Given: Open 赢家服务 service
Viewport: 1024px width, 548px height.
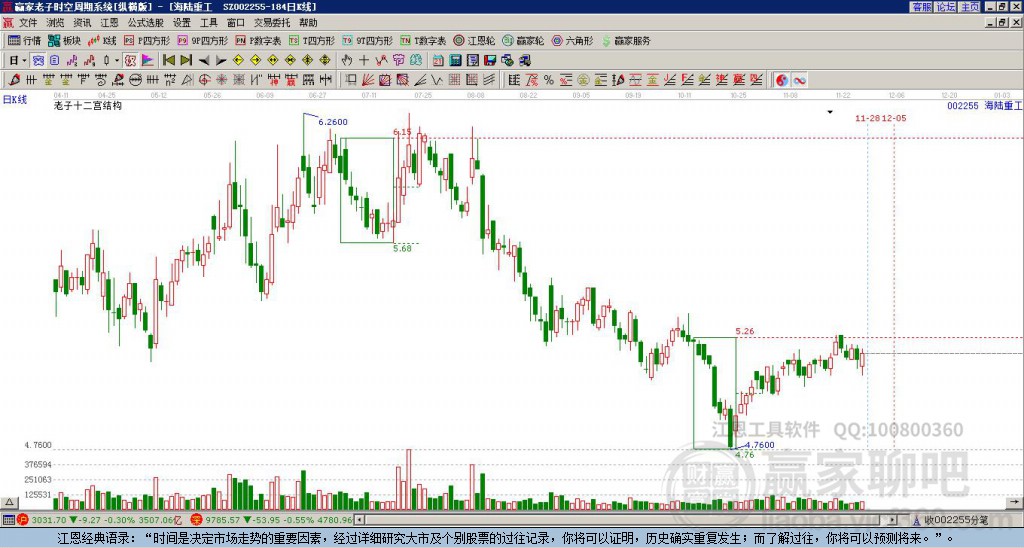Looking at the screenshot, I should 626,40.
